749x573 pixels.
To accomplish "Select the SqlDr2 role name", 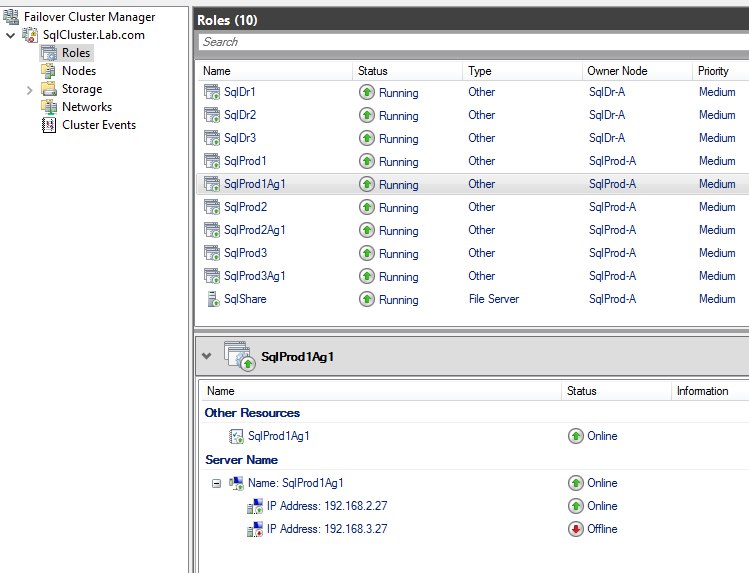I will click(240, 115).
